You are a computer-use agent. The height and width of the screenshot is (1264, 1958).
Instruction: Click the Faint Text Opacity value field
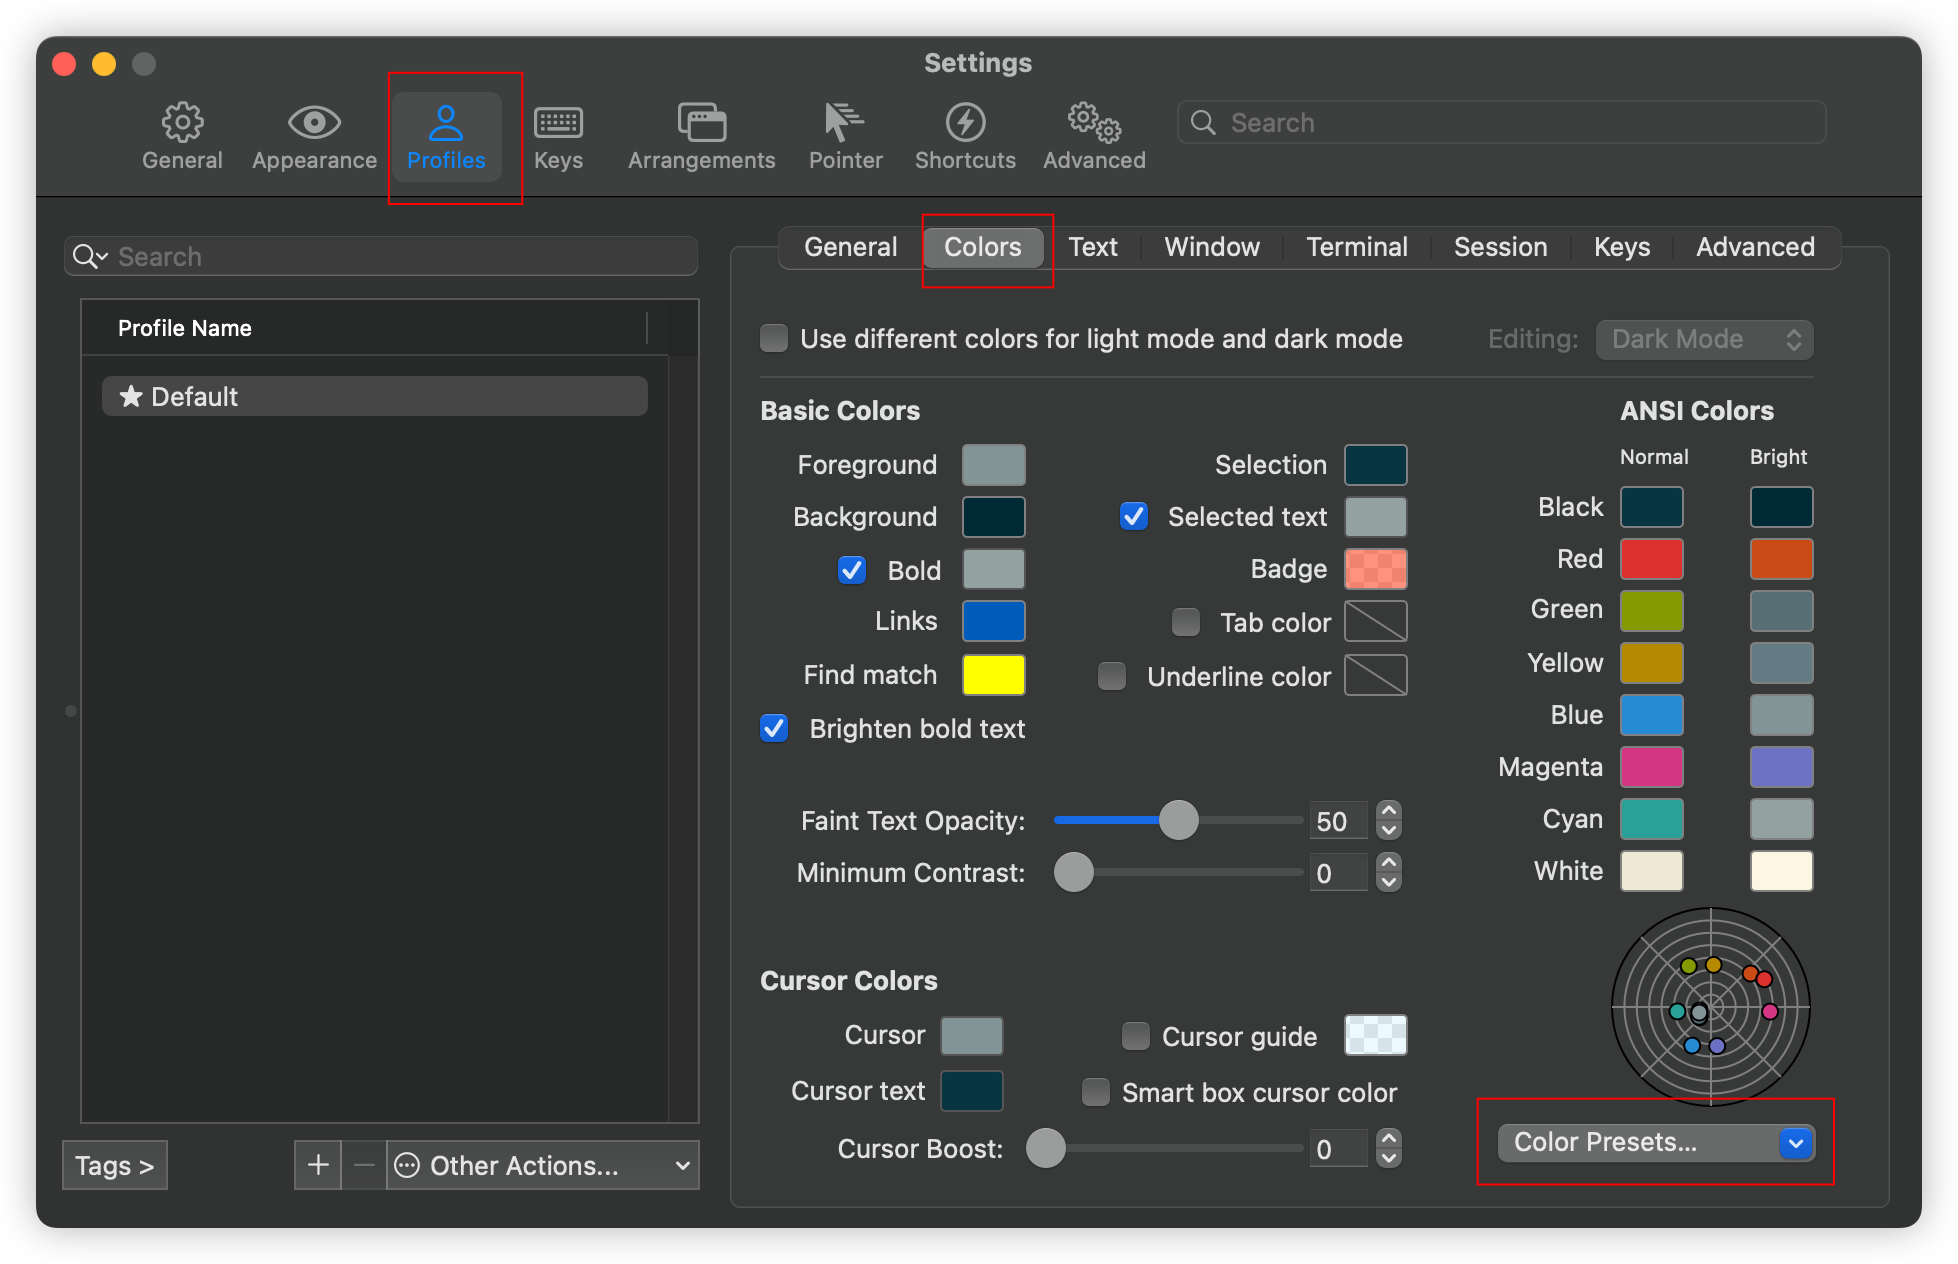tap(1339, 821)
